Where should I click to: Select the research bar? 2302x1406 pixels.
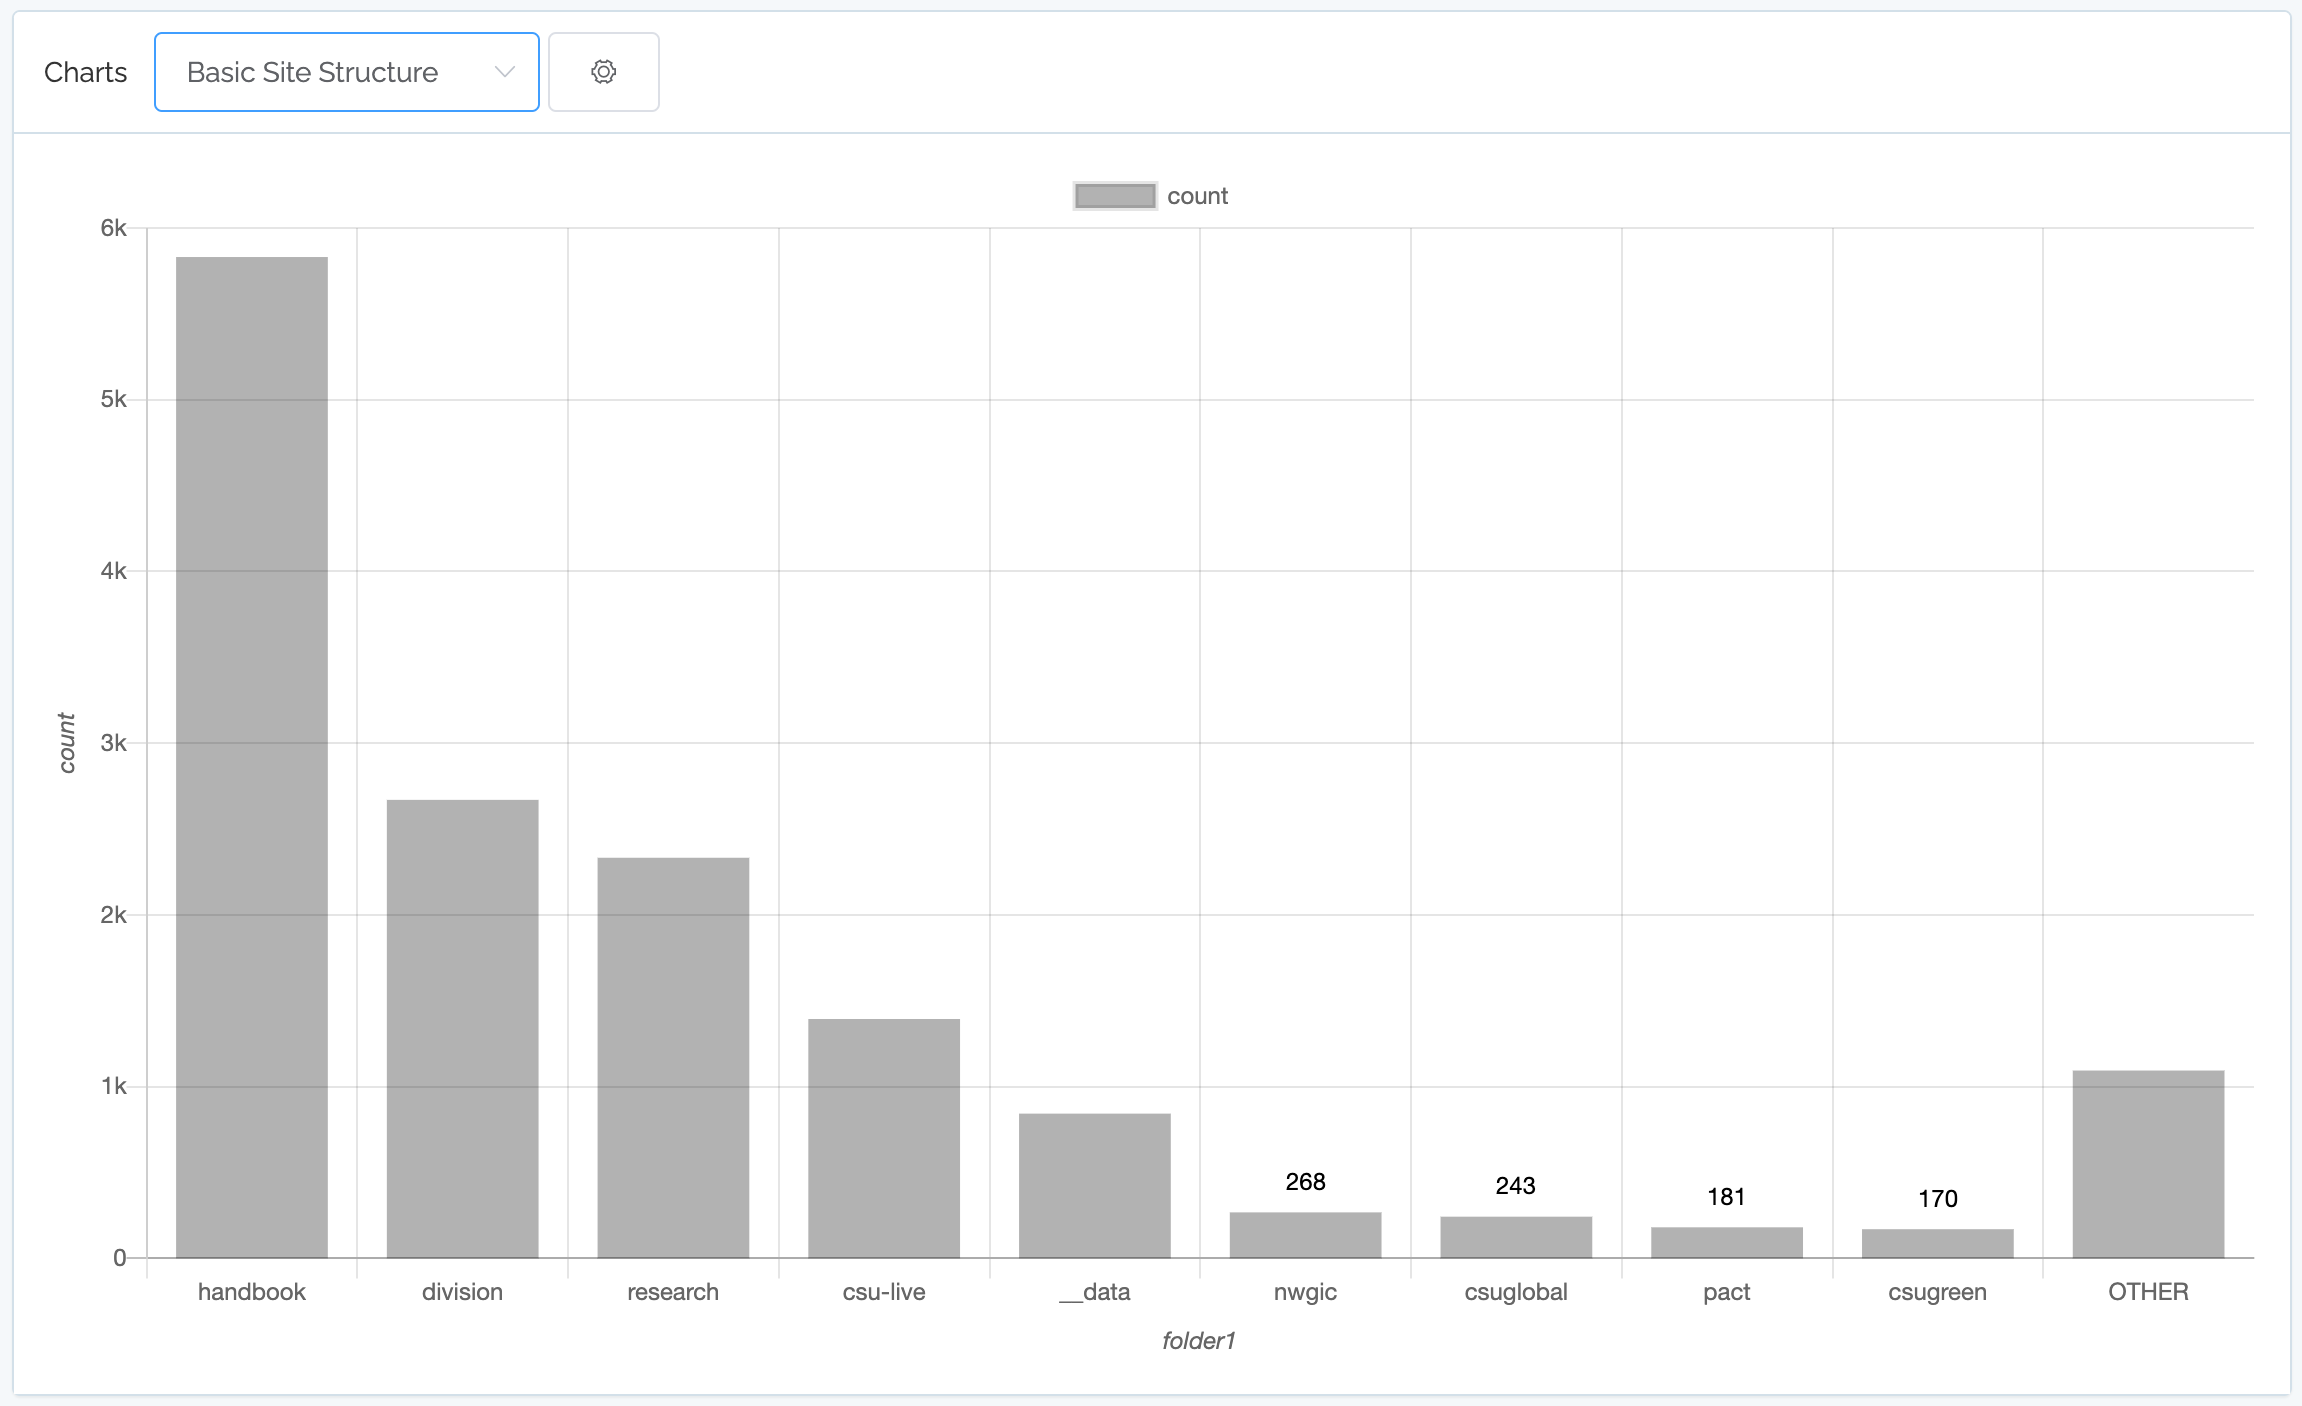(673, 1057)
